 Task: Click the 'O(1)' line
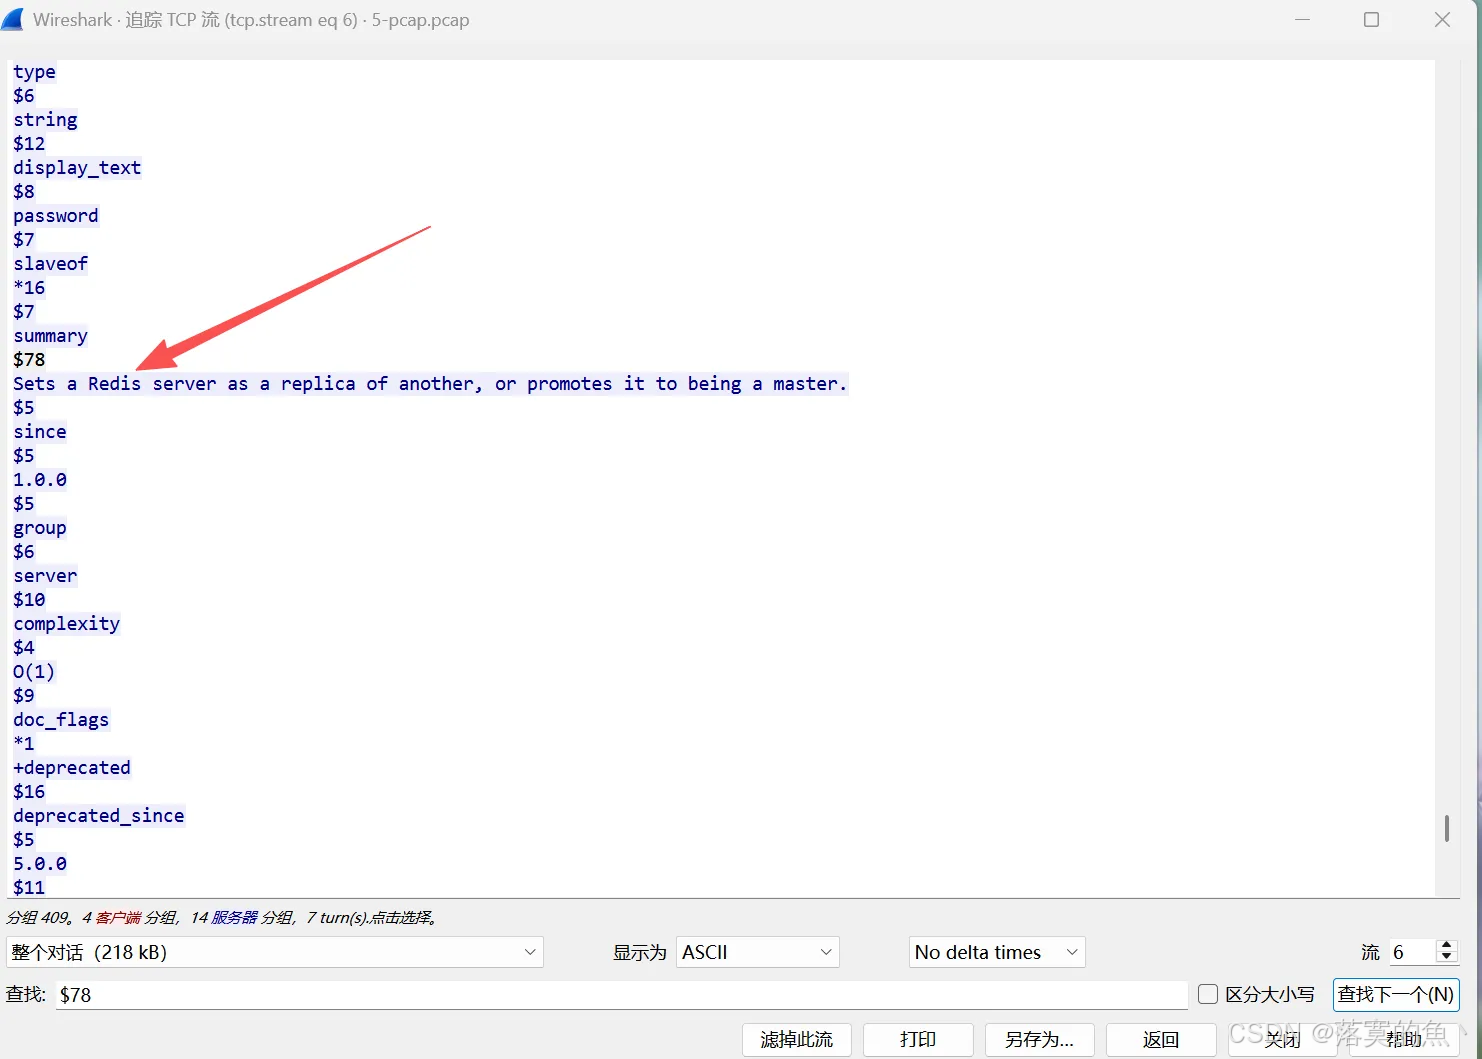tap(34, 672)
